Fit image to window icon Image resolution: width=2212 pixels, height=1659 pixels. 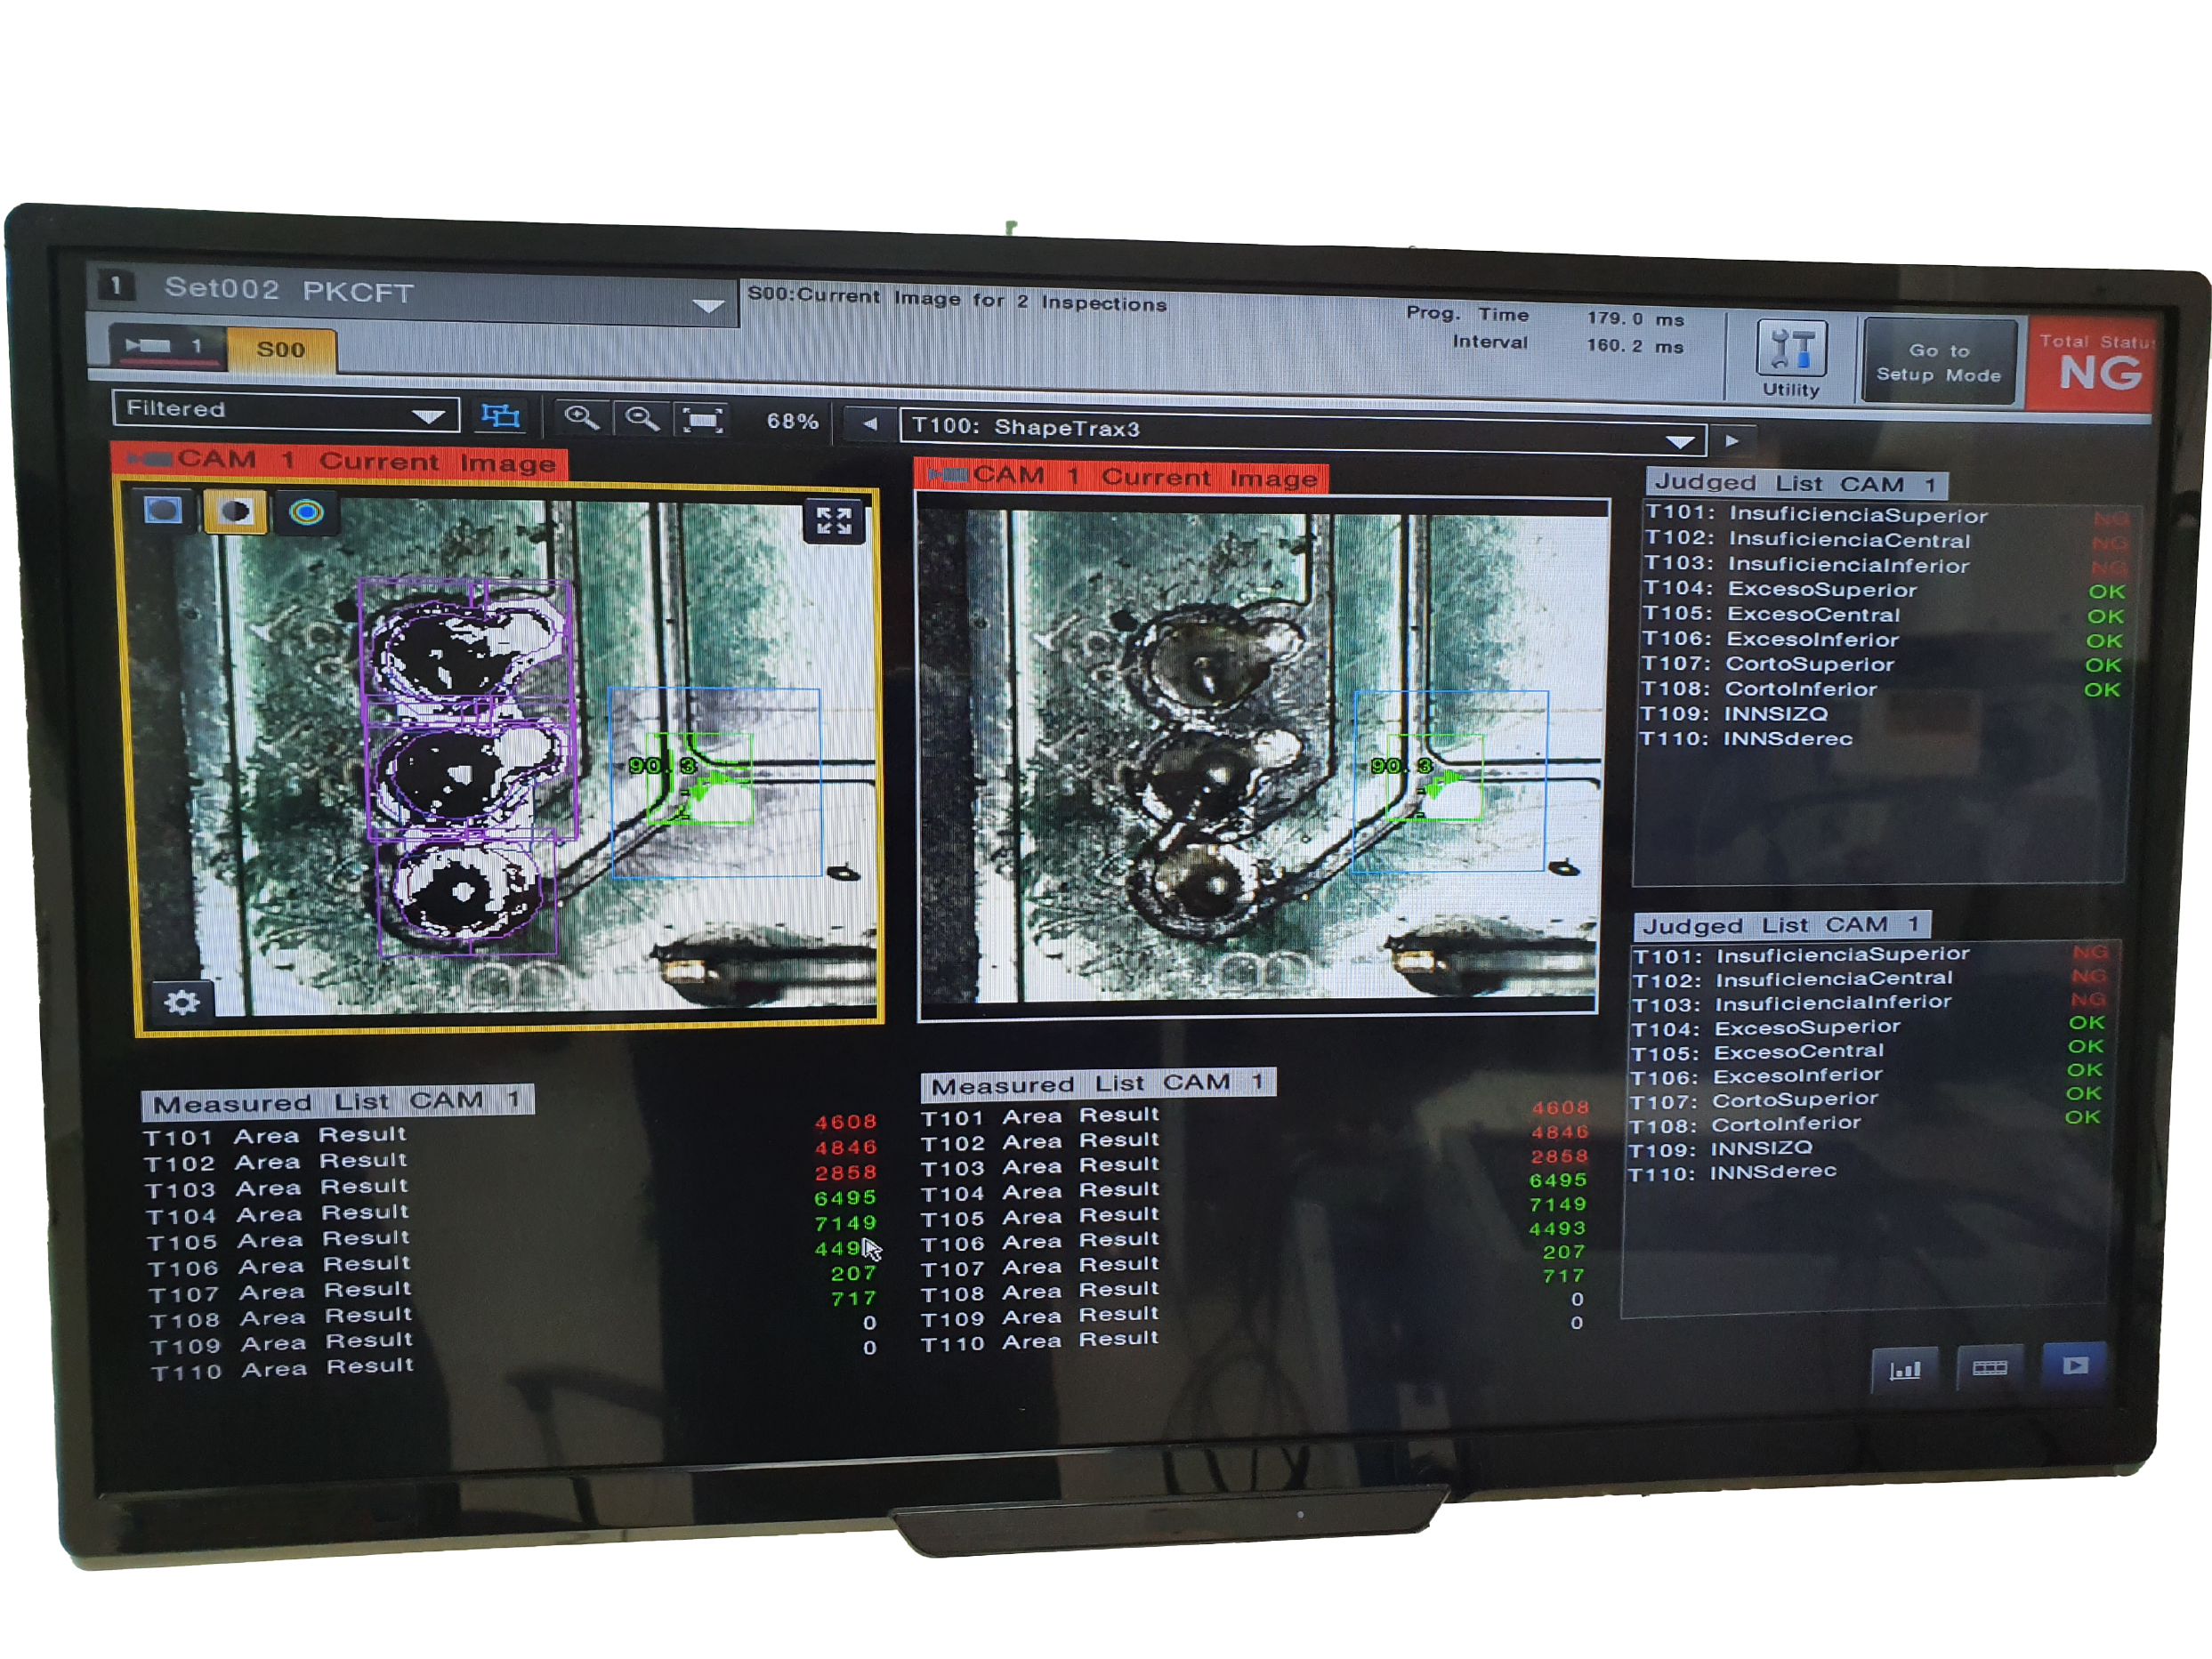point(703,420)
